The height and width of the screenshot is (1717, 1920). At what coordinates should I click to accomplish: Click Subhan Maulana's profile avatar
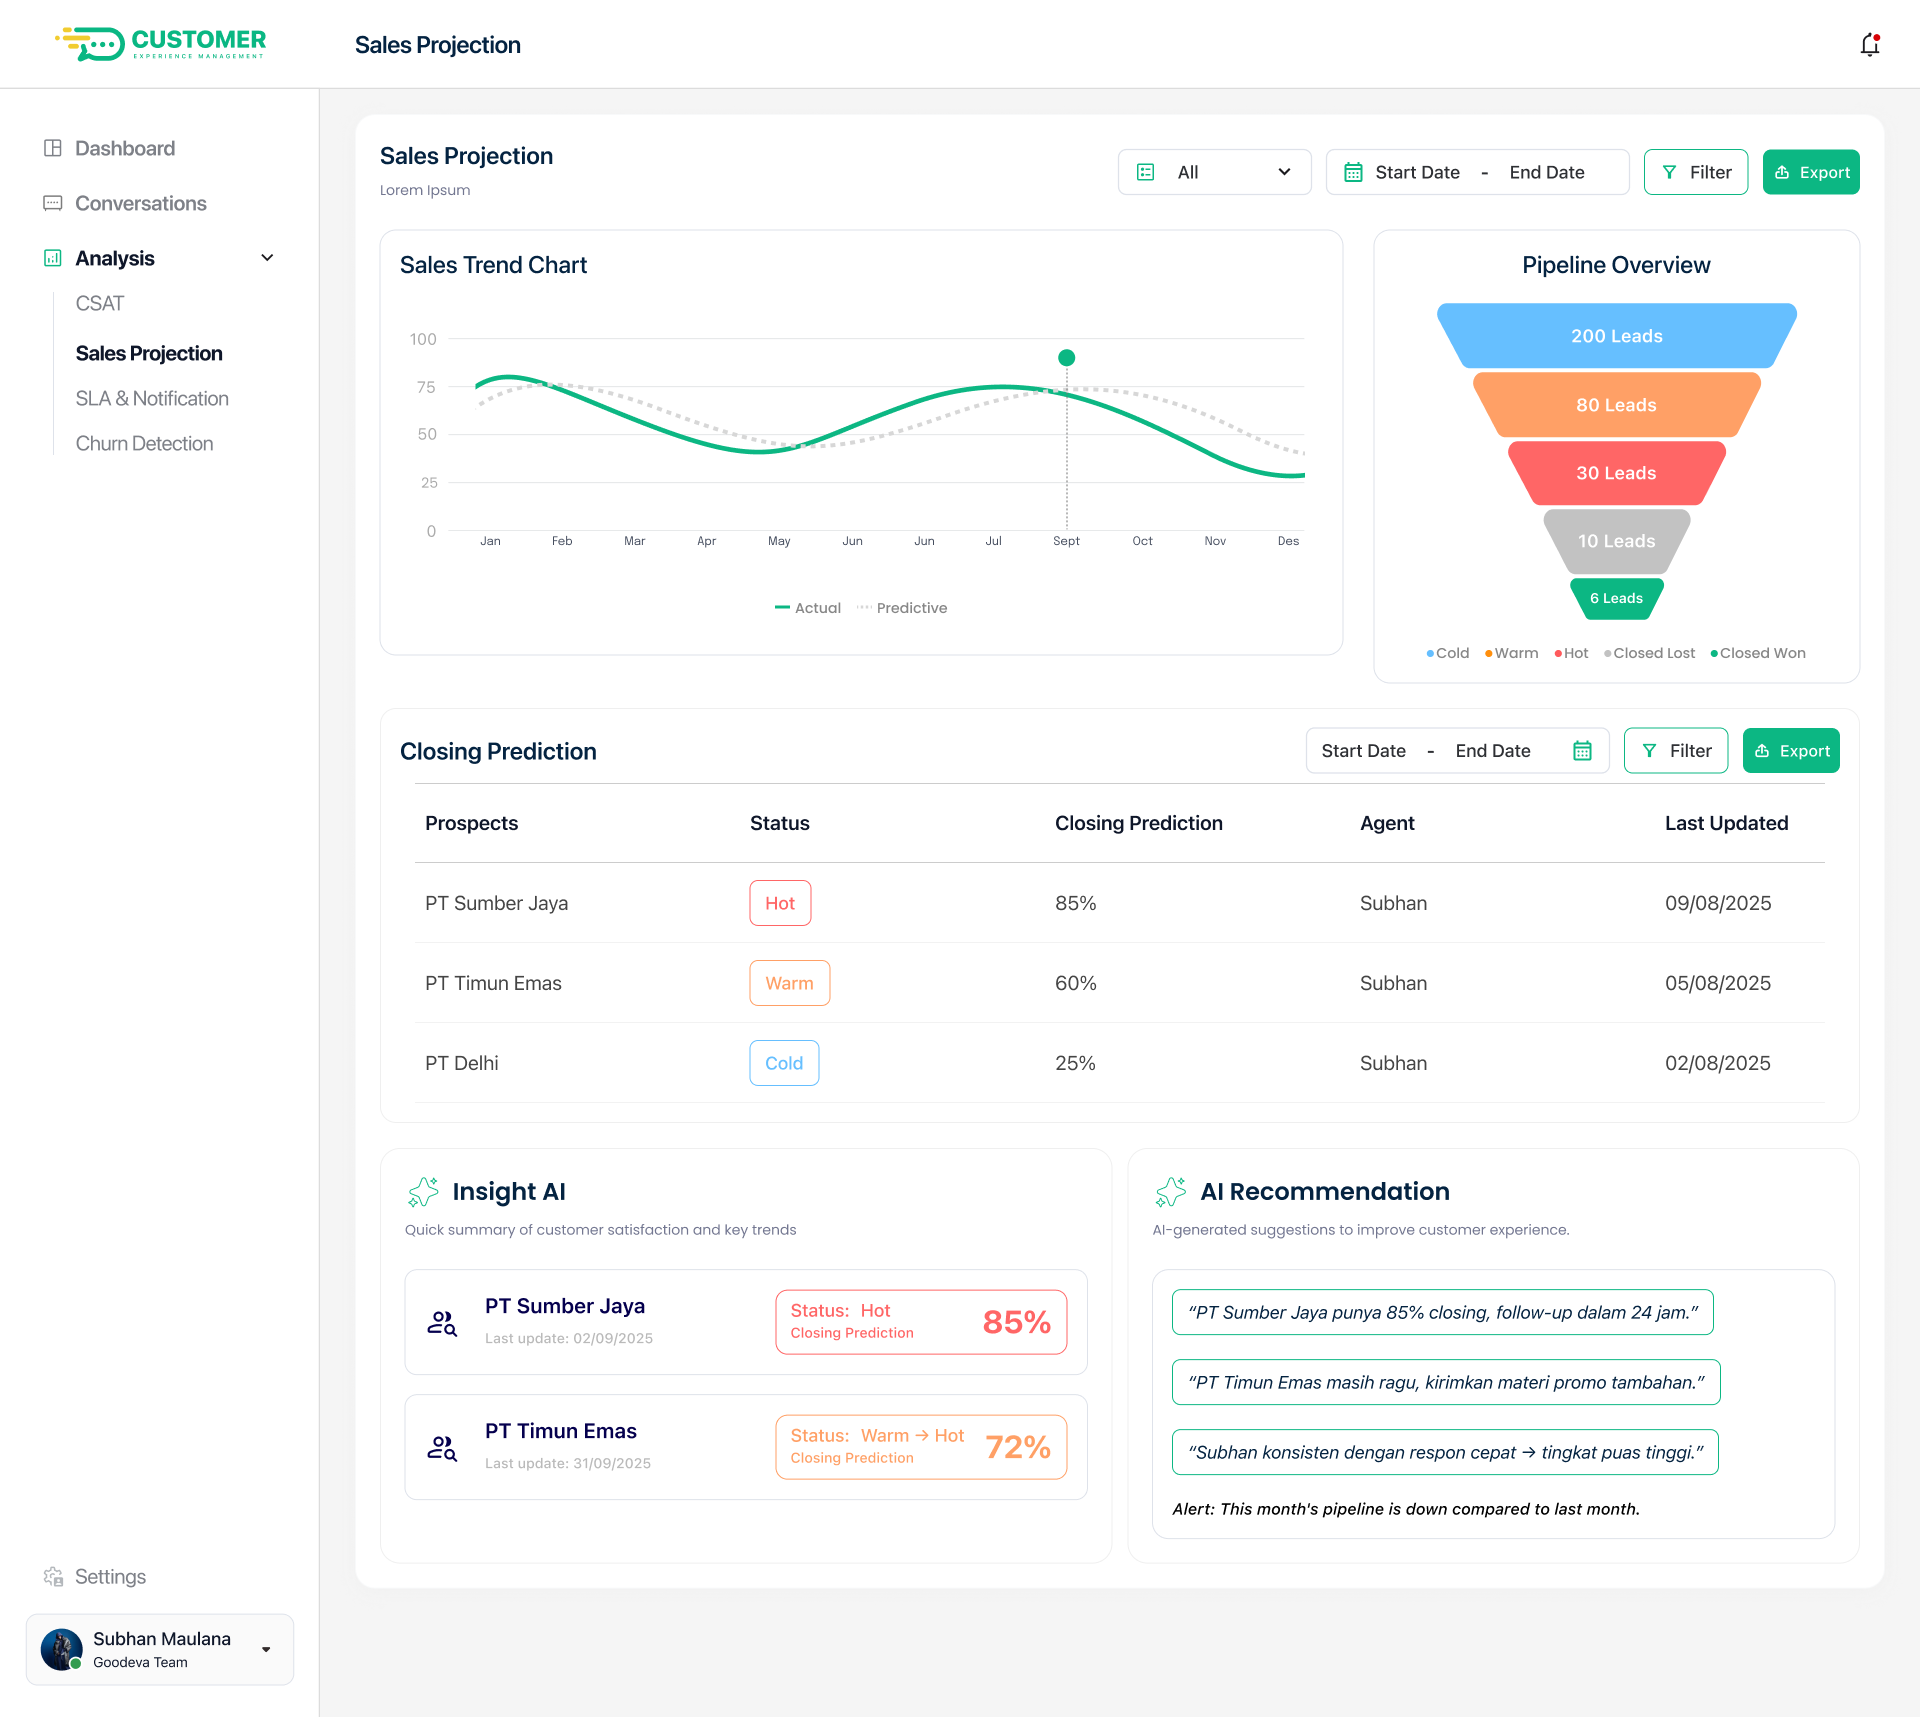tap(61, 1649)
